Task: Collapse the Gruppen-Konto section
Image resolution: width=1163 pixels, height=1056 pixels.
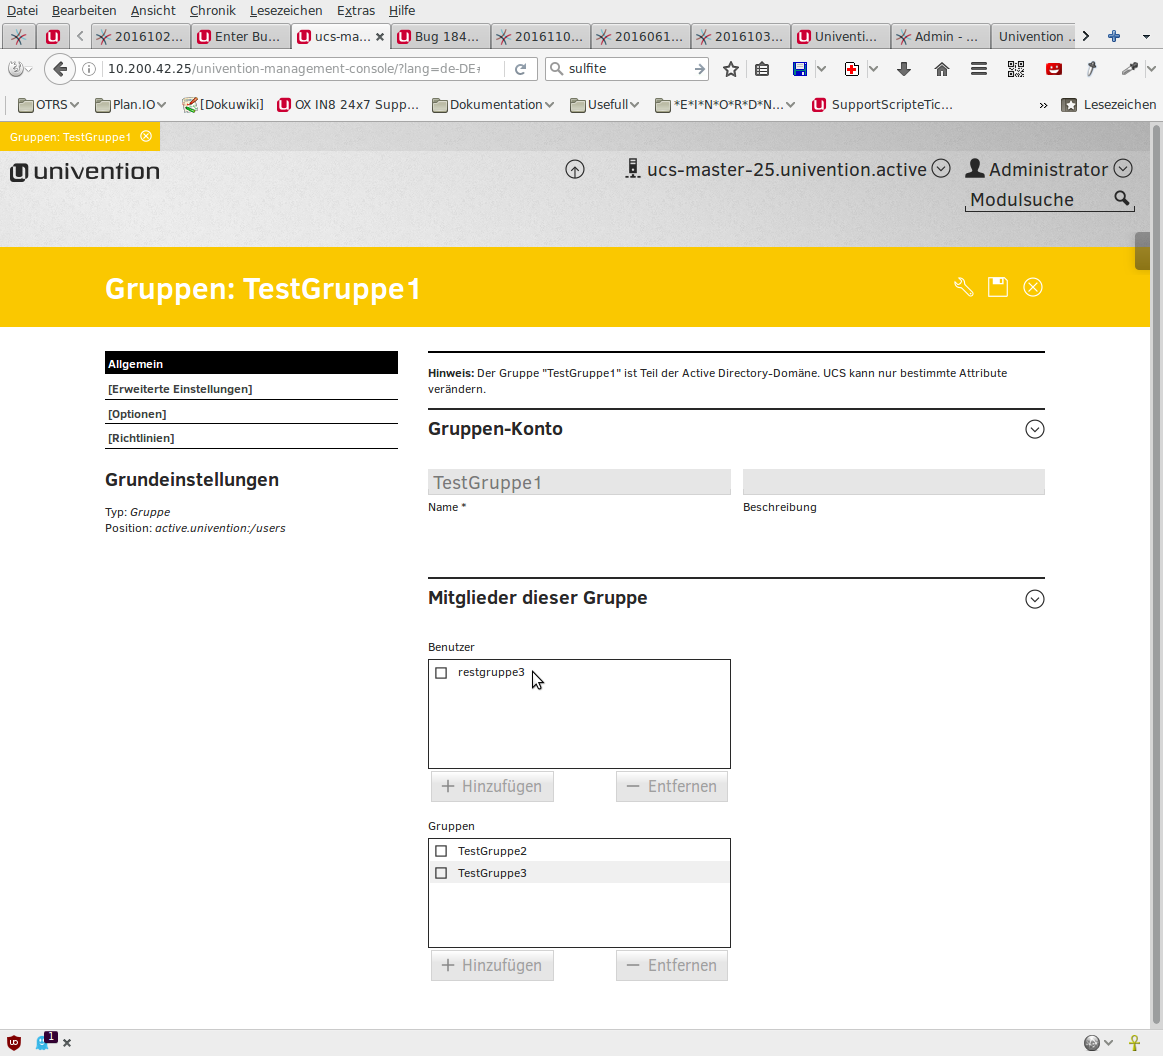Action: (1035, 429)
